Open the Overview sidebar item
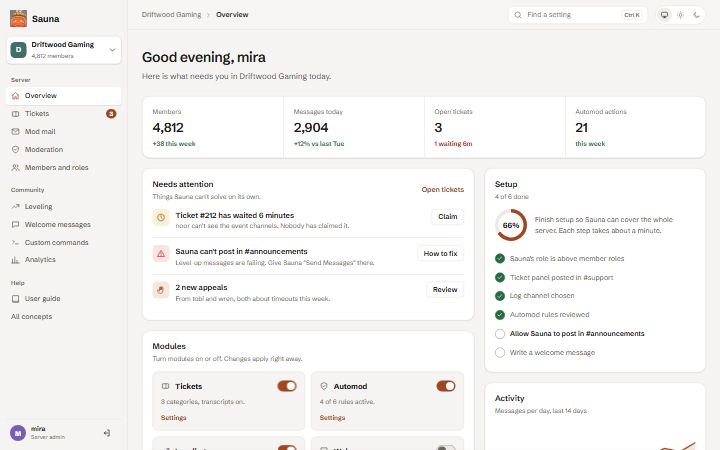This screenshot has width=720, height=450. coord(63,96)
